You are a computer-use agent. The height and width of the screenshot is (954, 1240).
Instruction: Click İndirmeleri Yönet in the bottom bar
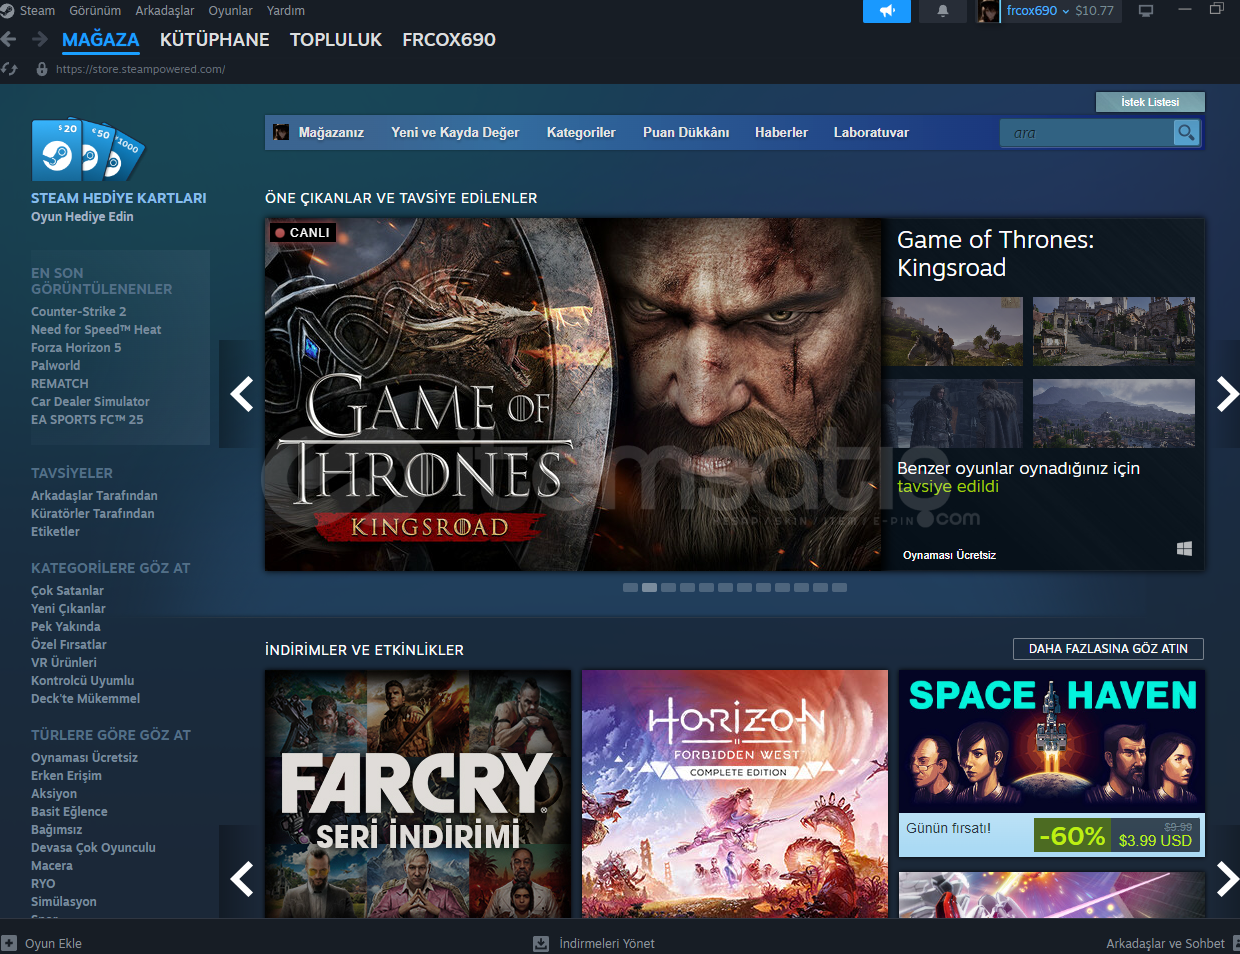(x=607, y=943)
